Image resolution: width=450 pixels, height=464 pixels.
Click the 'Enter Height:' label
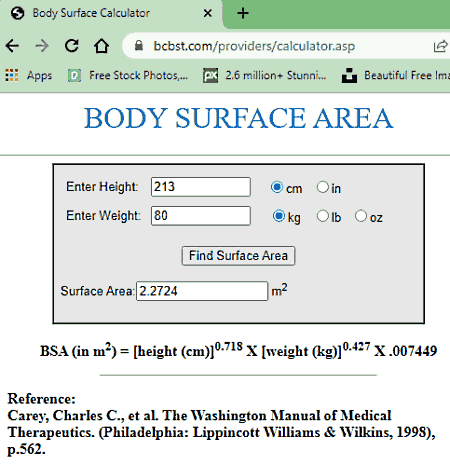point(102,187)
